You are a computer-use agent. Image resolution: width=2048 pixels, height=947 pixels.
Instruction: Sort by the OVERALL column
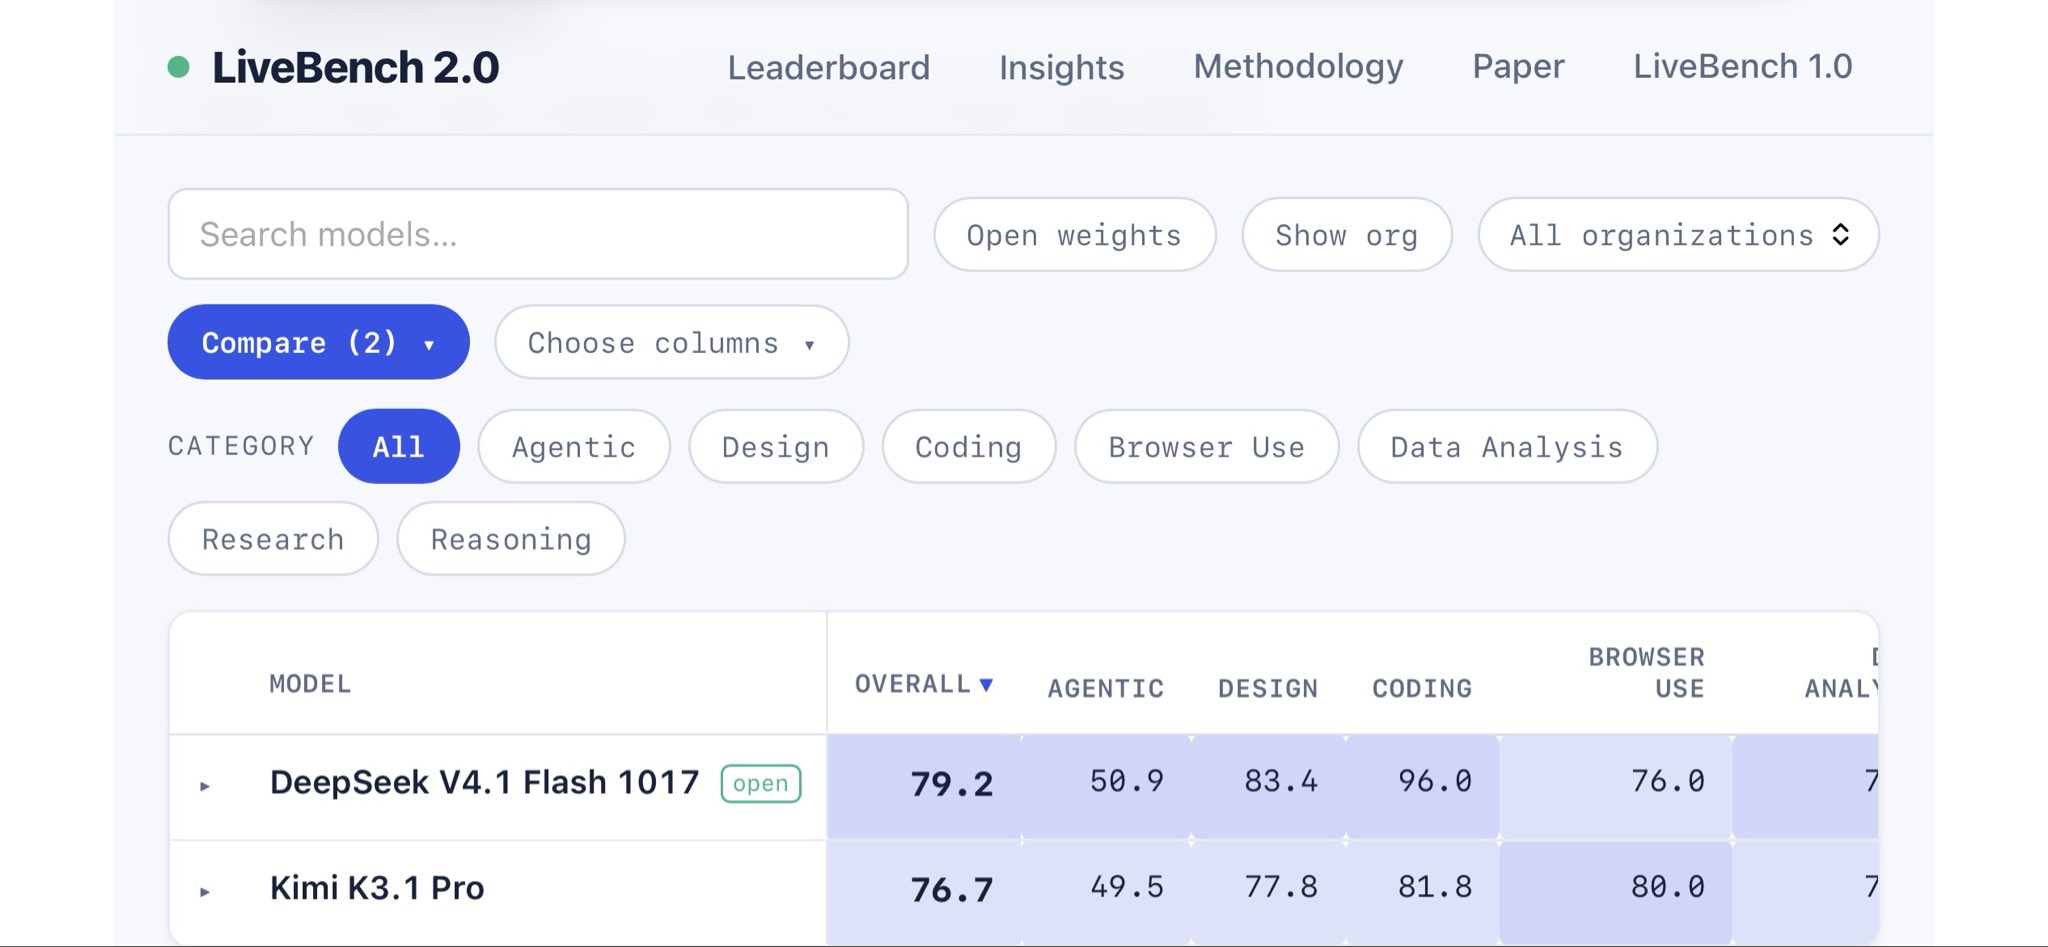[x=923, y=684]
